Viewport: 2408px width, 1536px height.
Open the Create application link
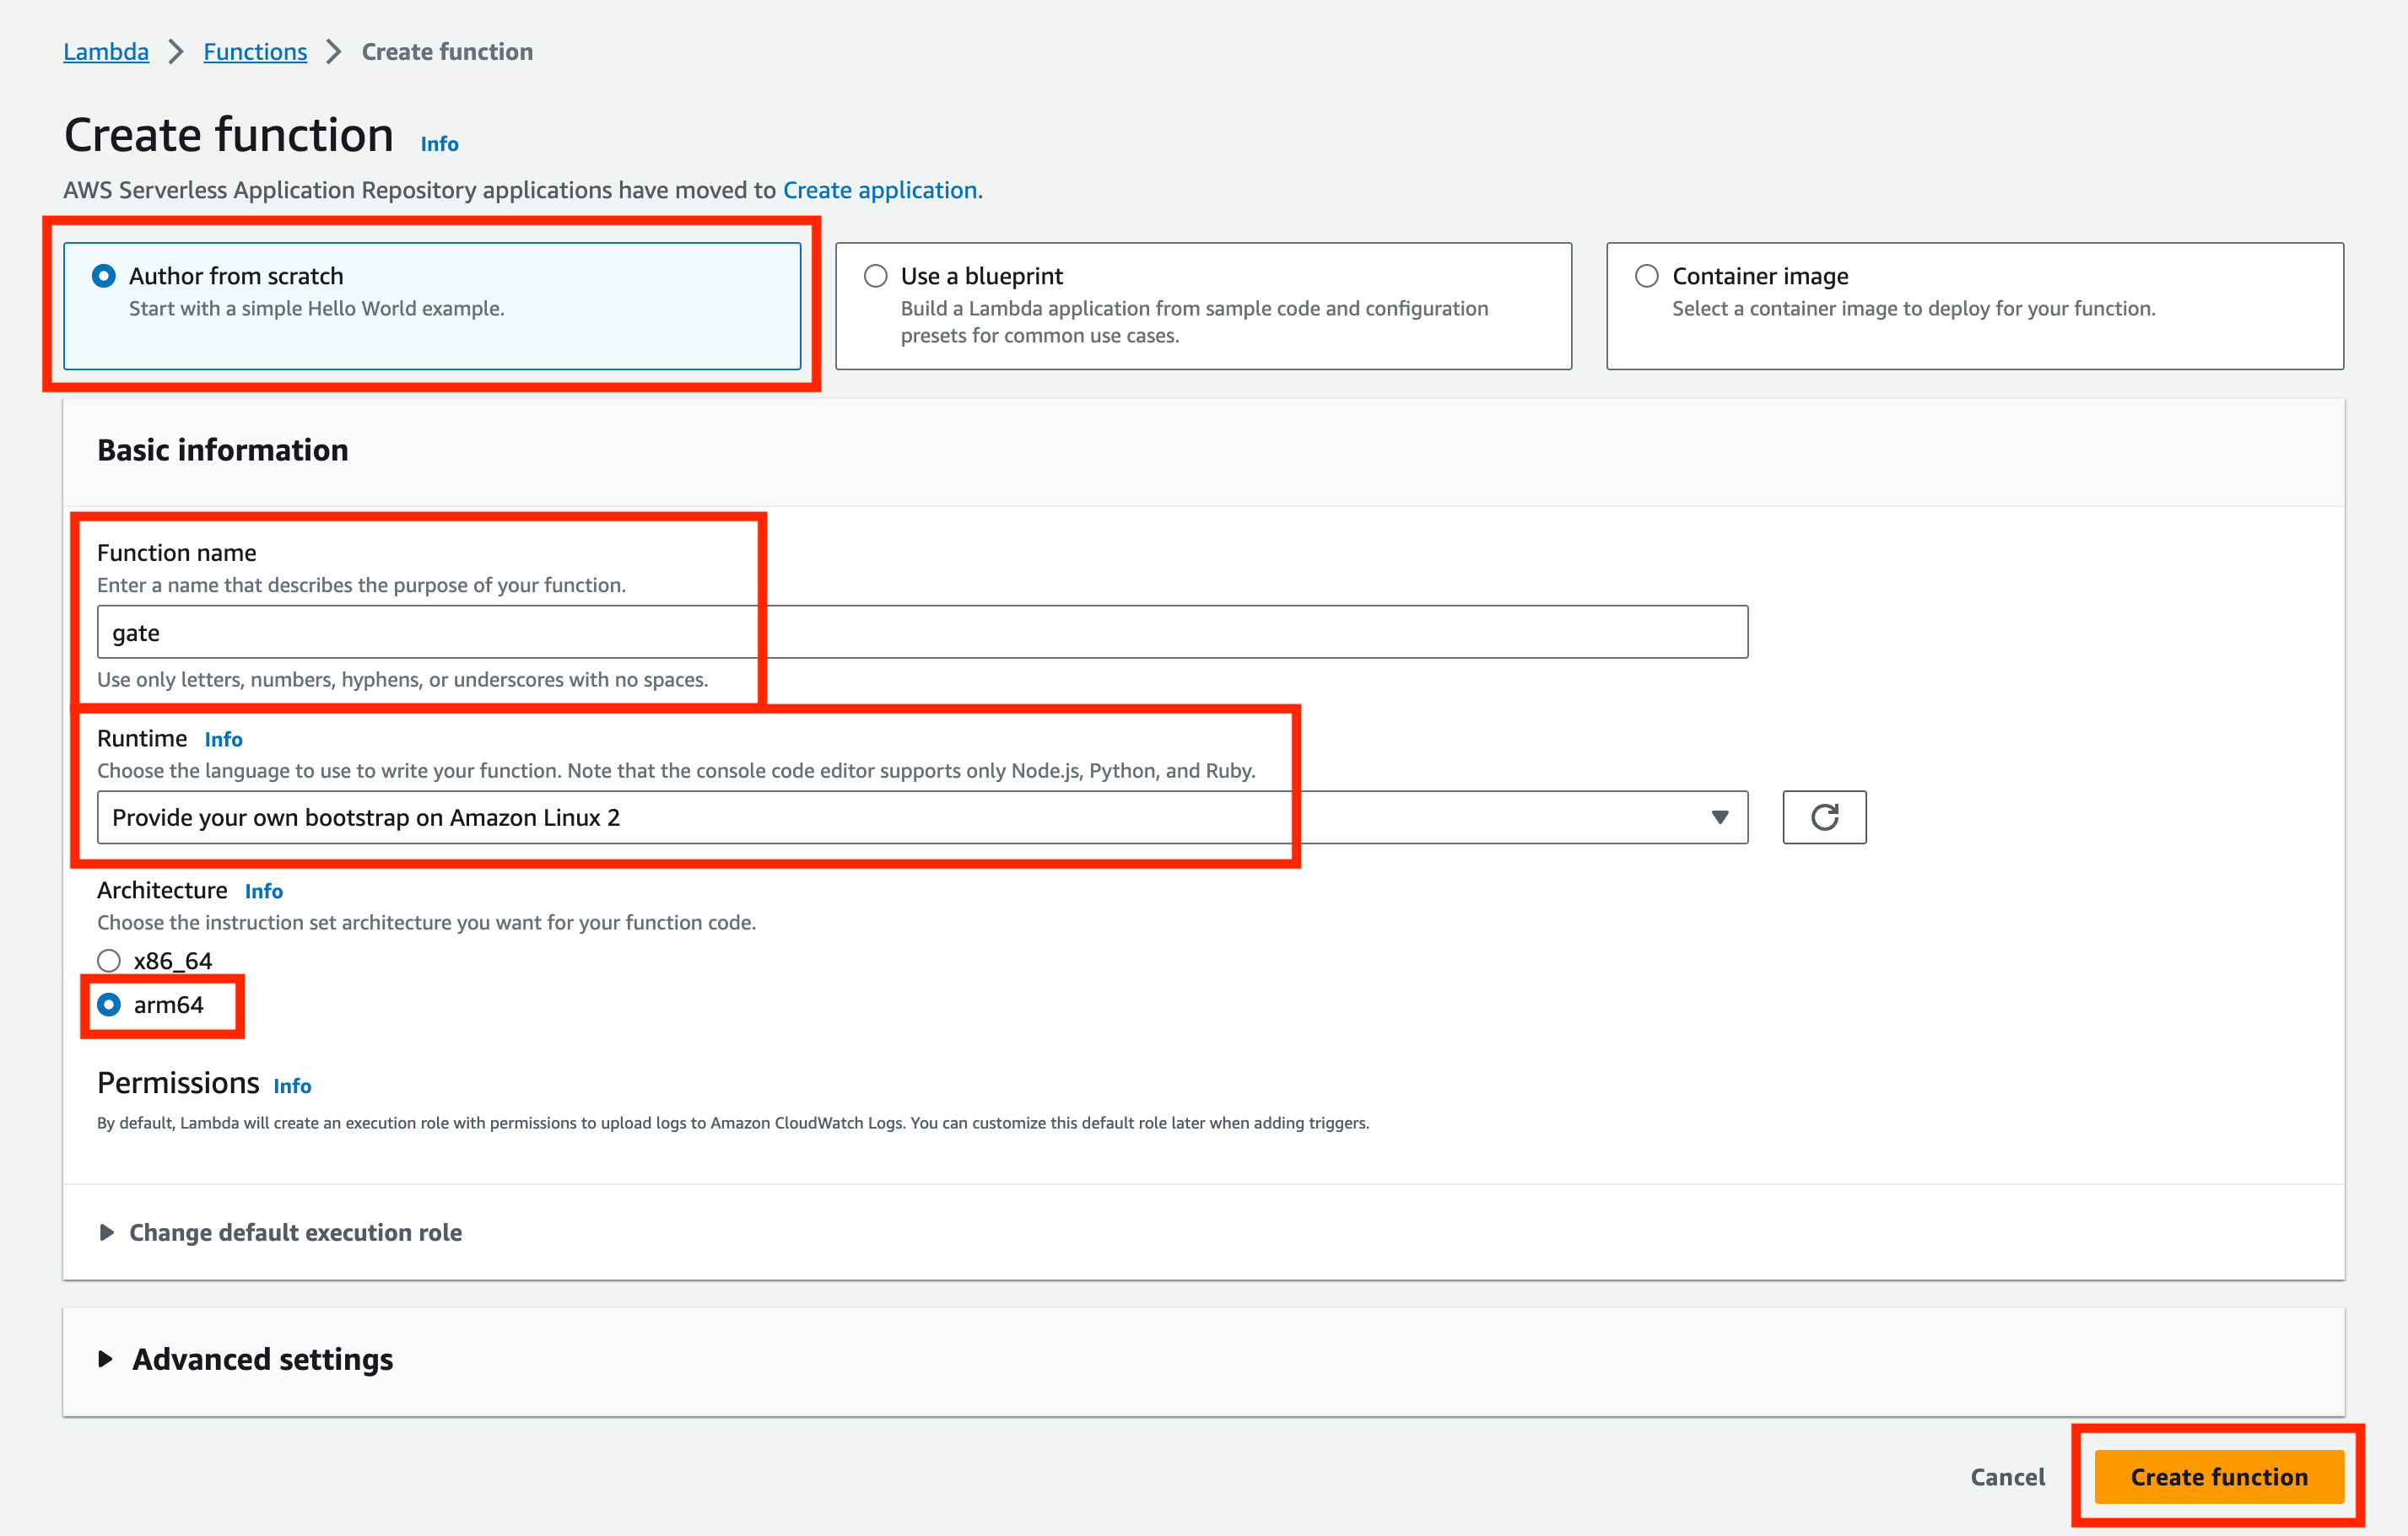[879, 190]
